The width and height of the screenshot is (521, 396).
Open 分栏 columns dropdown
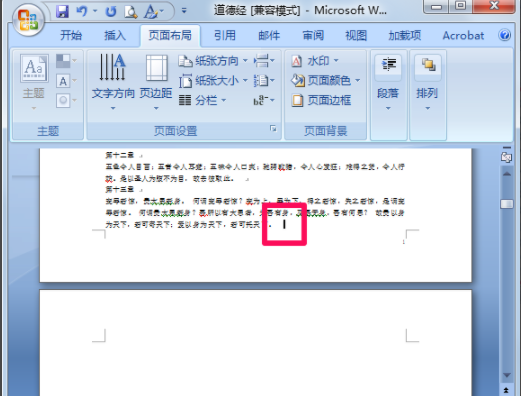point(202,100)
